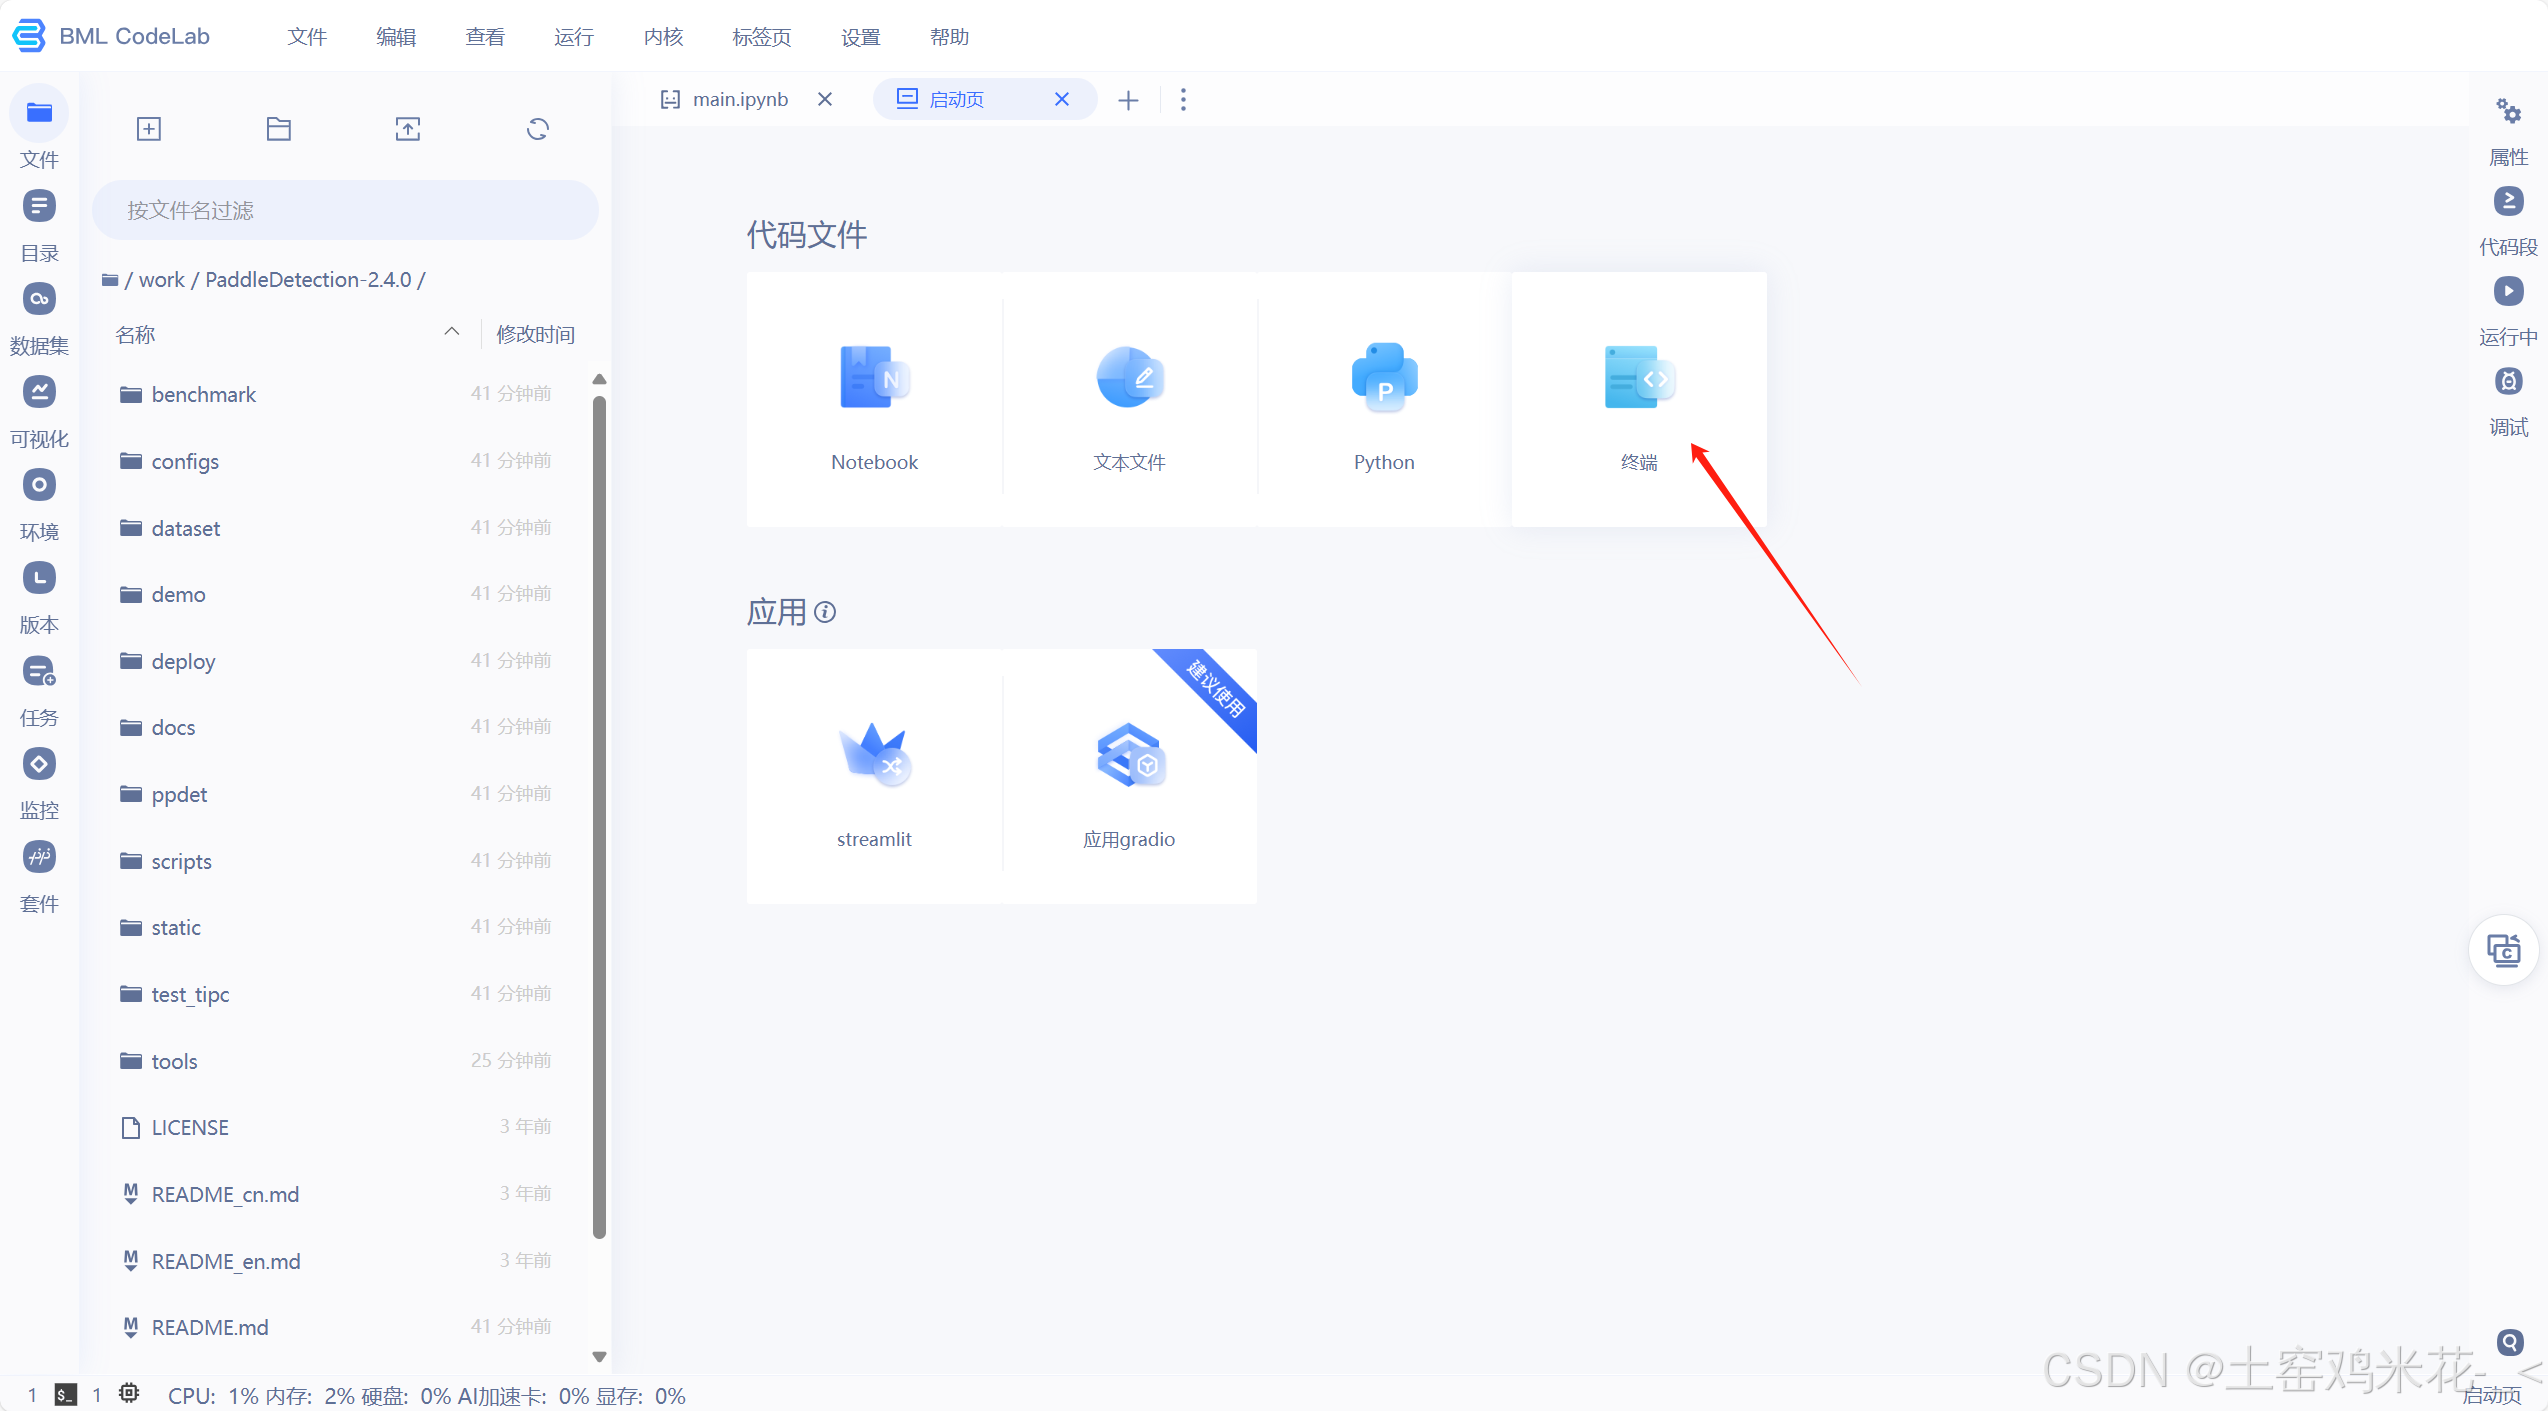Switch to the main.ipynb tab

[x=740, y=100]
